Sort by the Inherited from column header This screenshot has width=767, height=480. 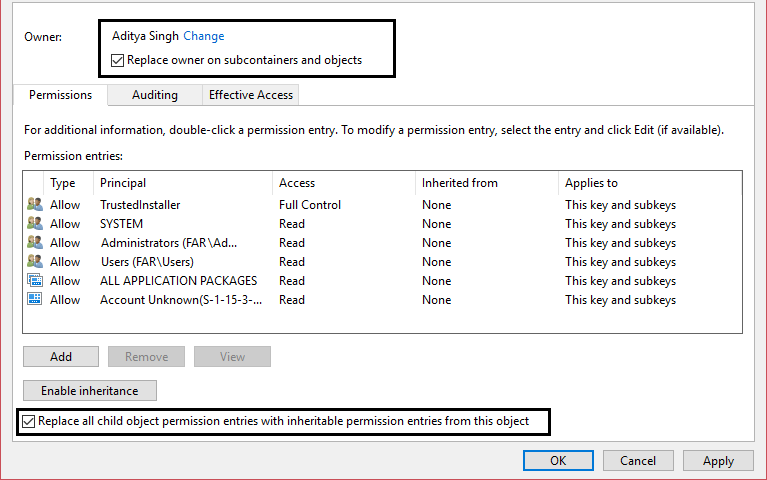coord(459,183)
